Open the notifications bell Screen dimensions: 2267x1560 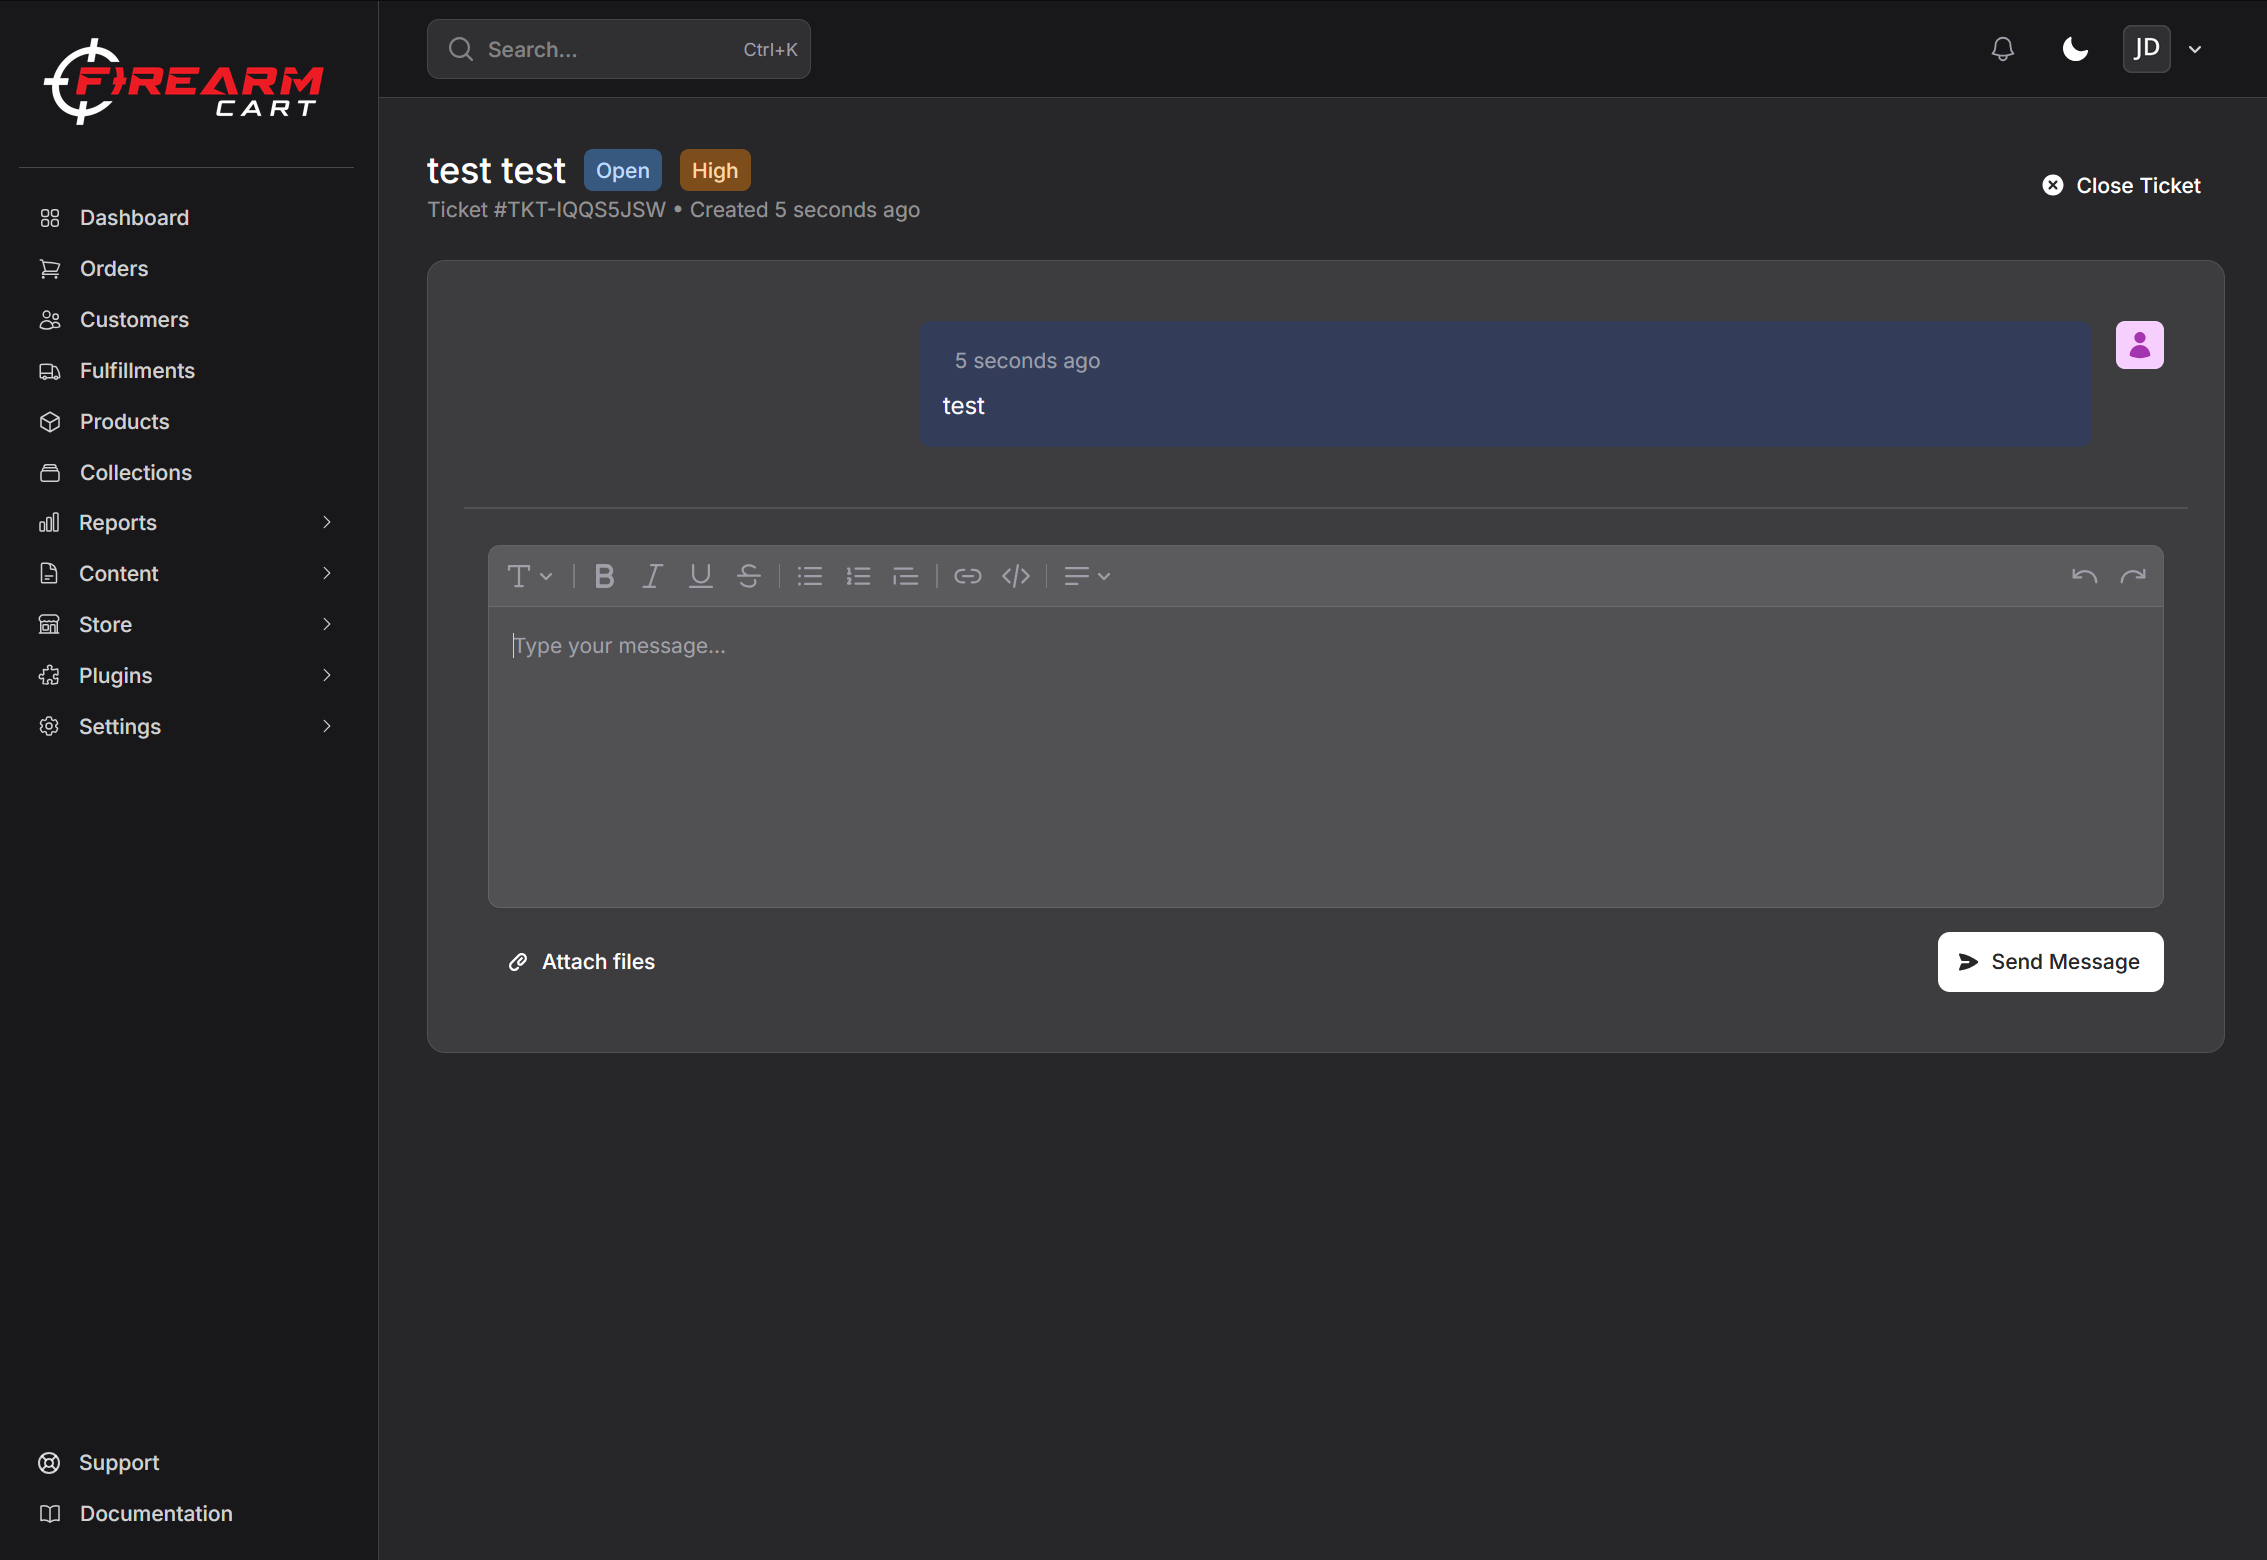click(2002, 49)
